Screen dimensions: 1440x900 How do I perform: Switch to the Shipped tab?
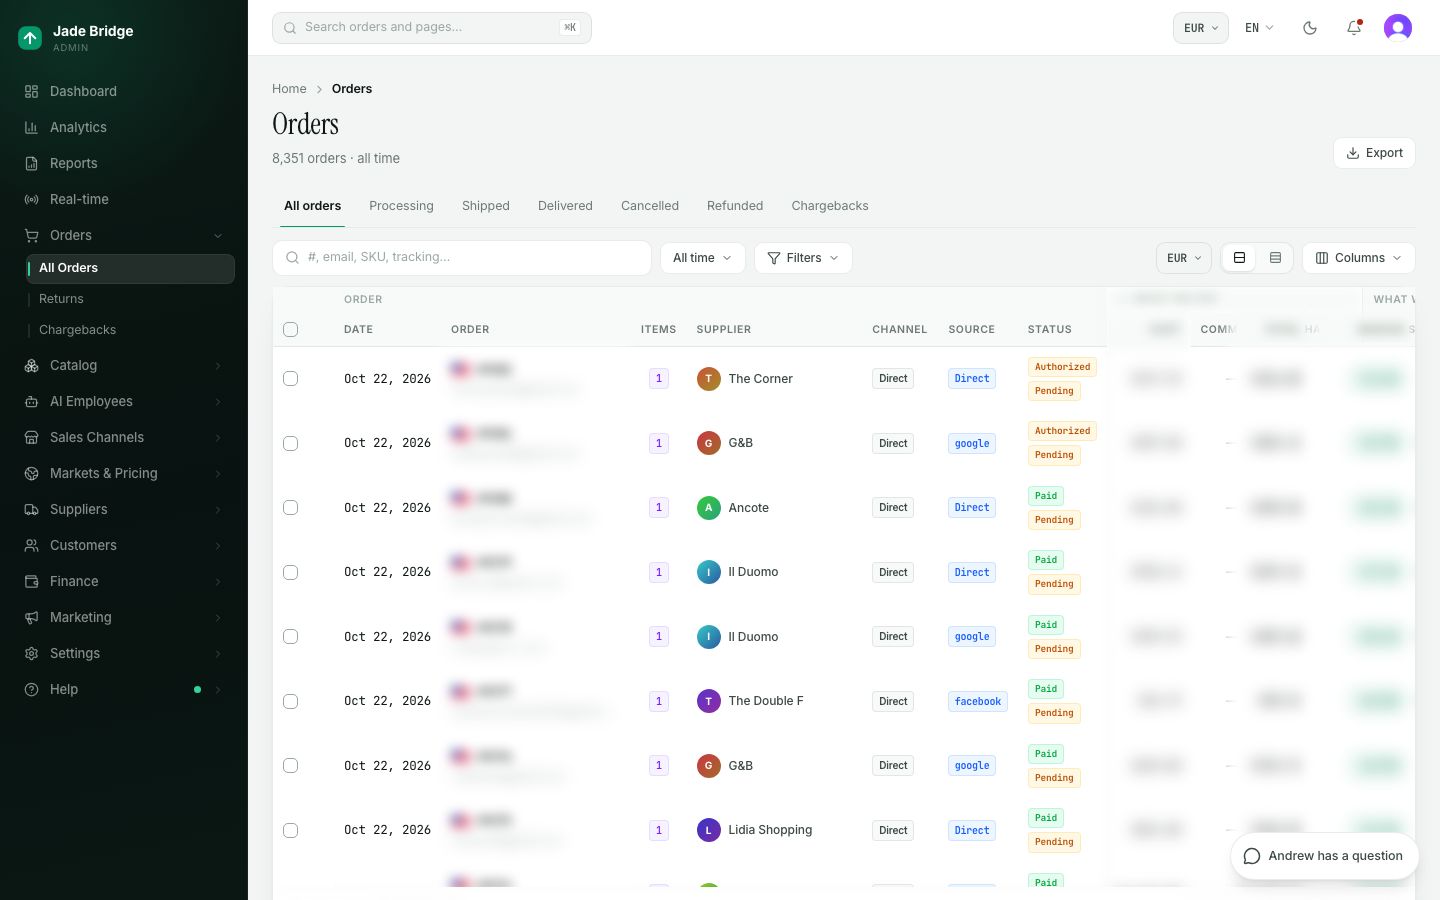pyautogui.click(x=486, y=206)
